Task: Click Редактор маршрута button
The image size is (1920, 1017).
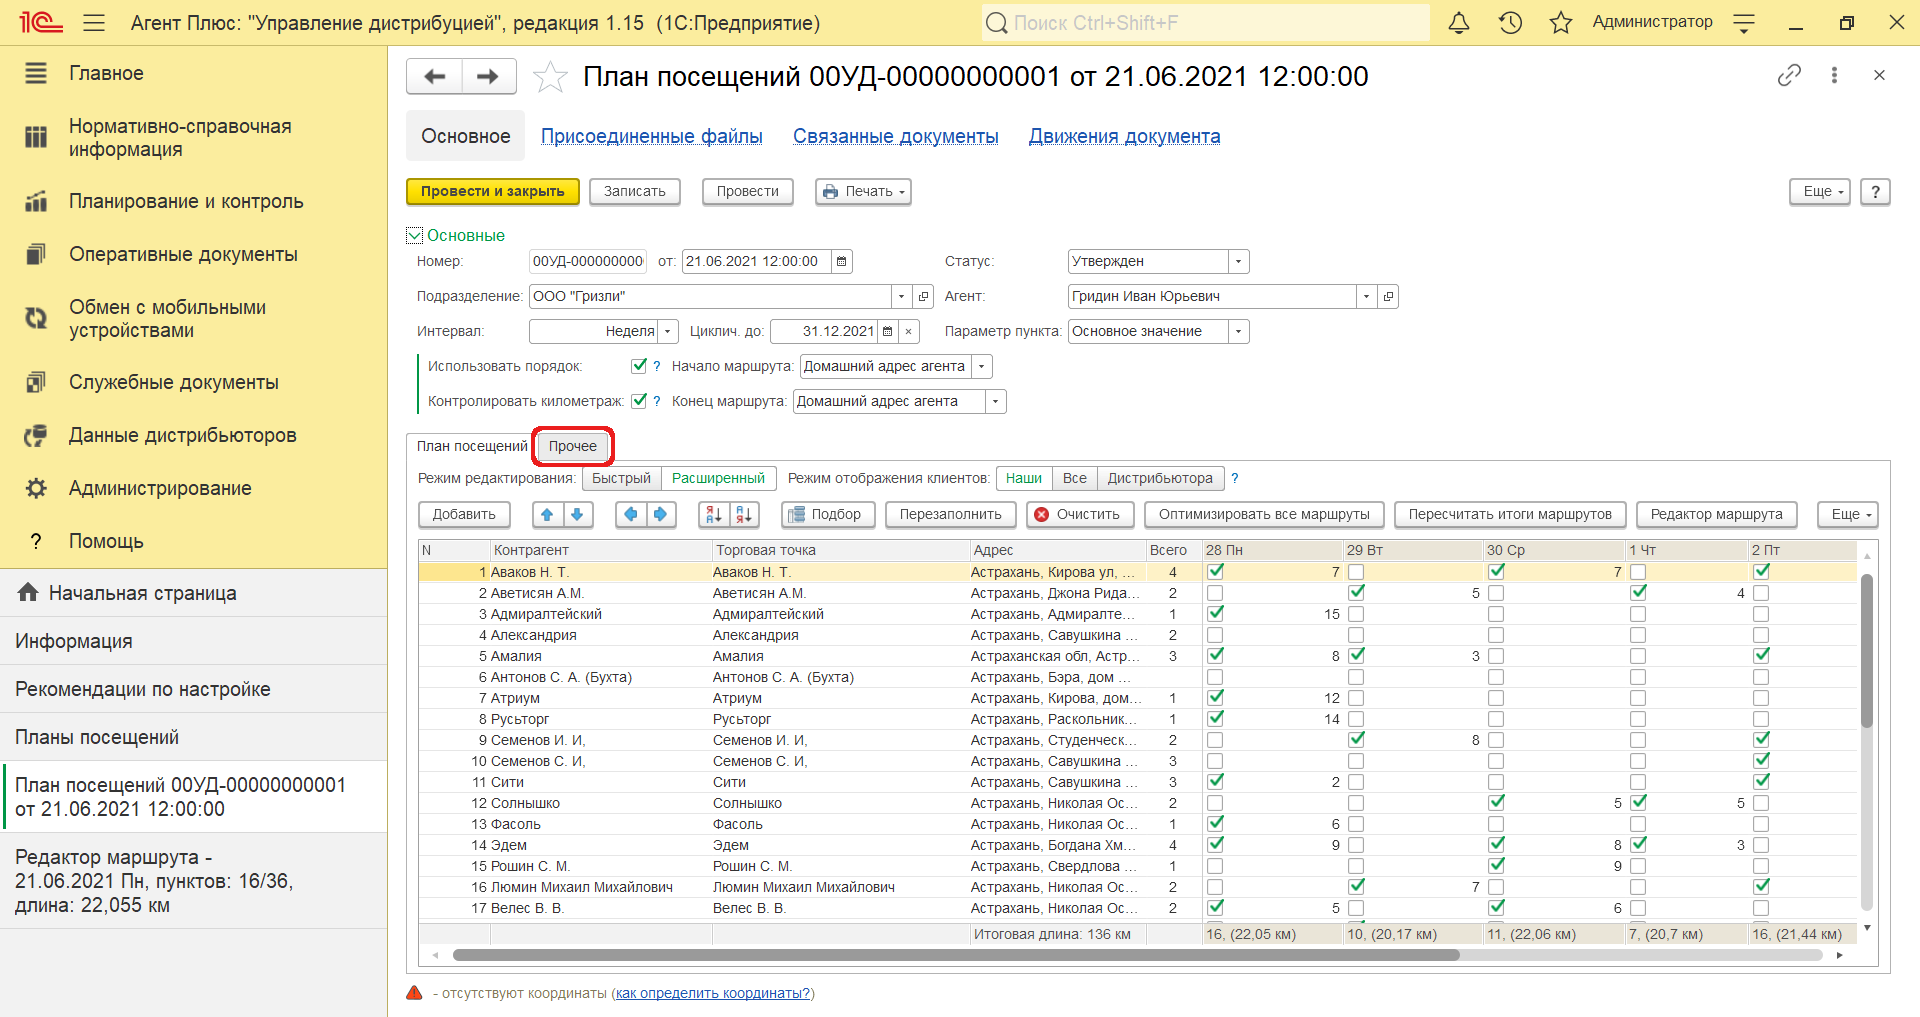Action: coord(1716,514)
